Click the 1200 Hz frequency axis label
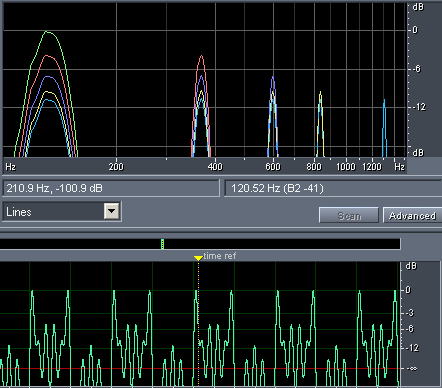The width and height of the screenshot is (442, 388). (372, 166)
